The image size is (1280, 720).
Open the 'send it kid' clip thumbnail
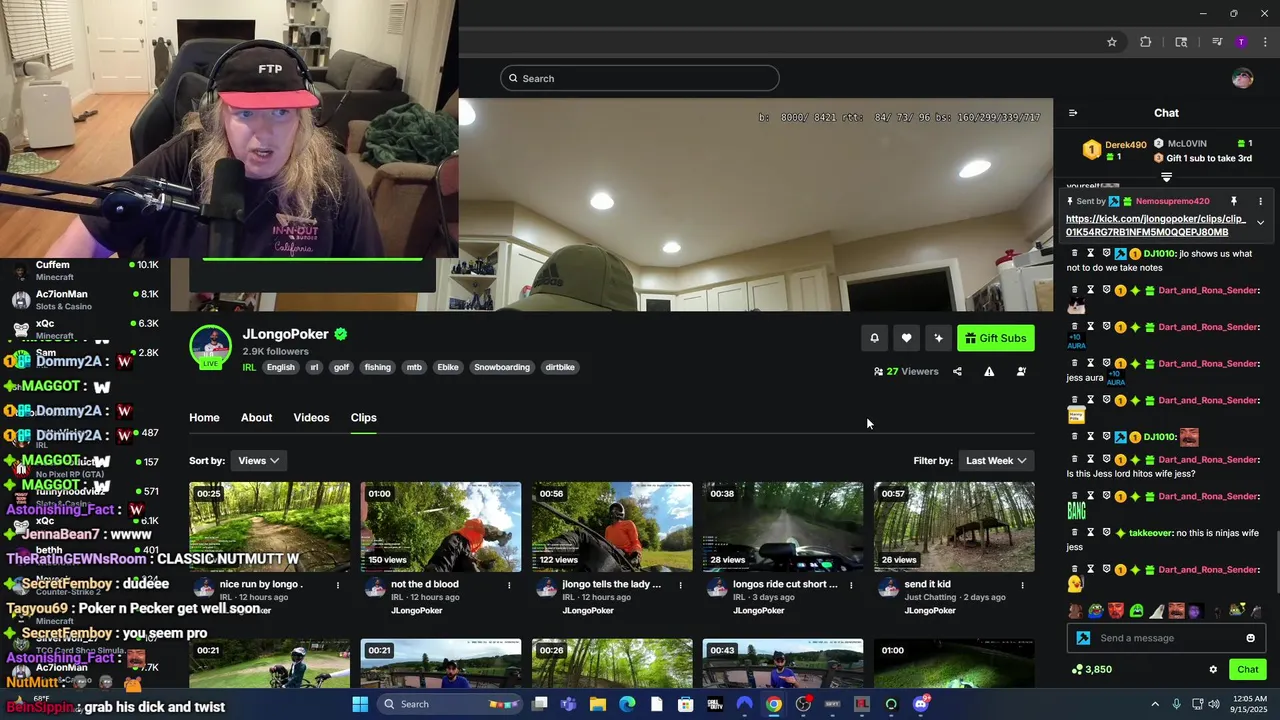(954, 527)
